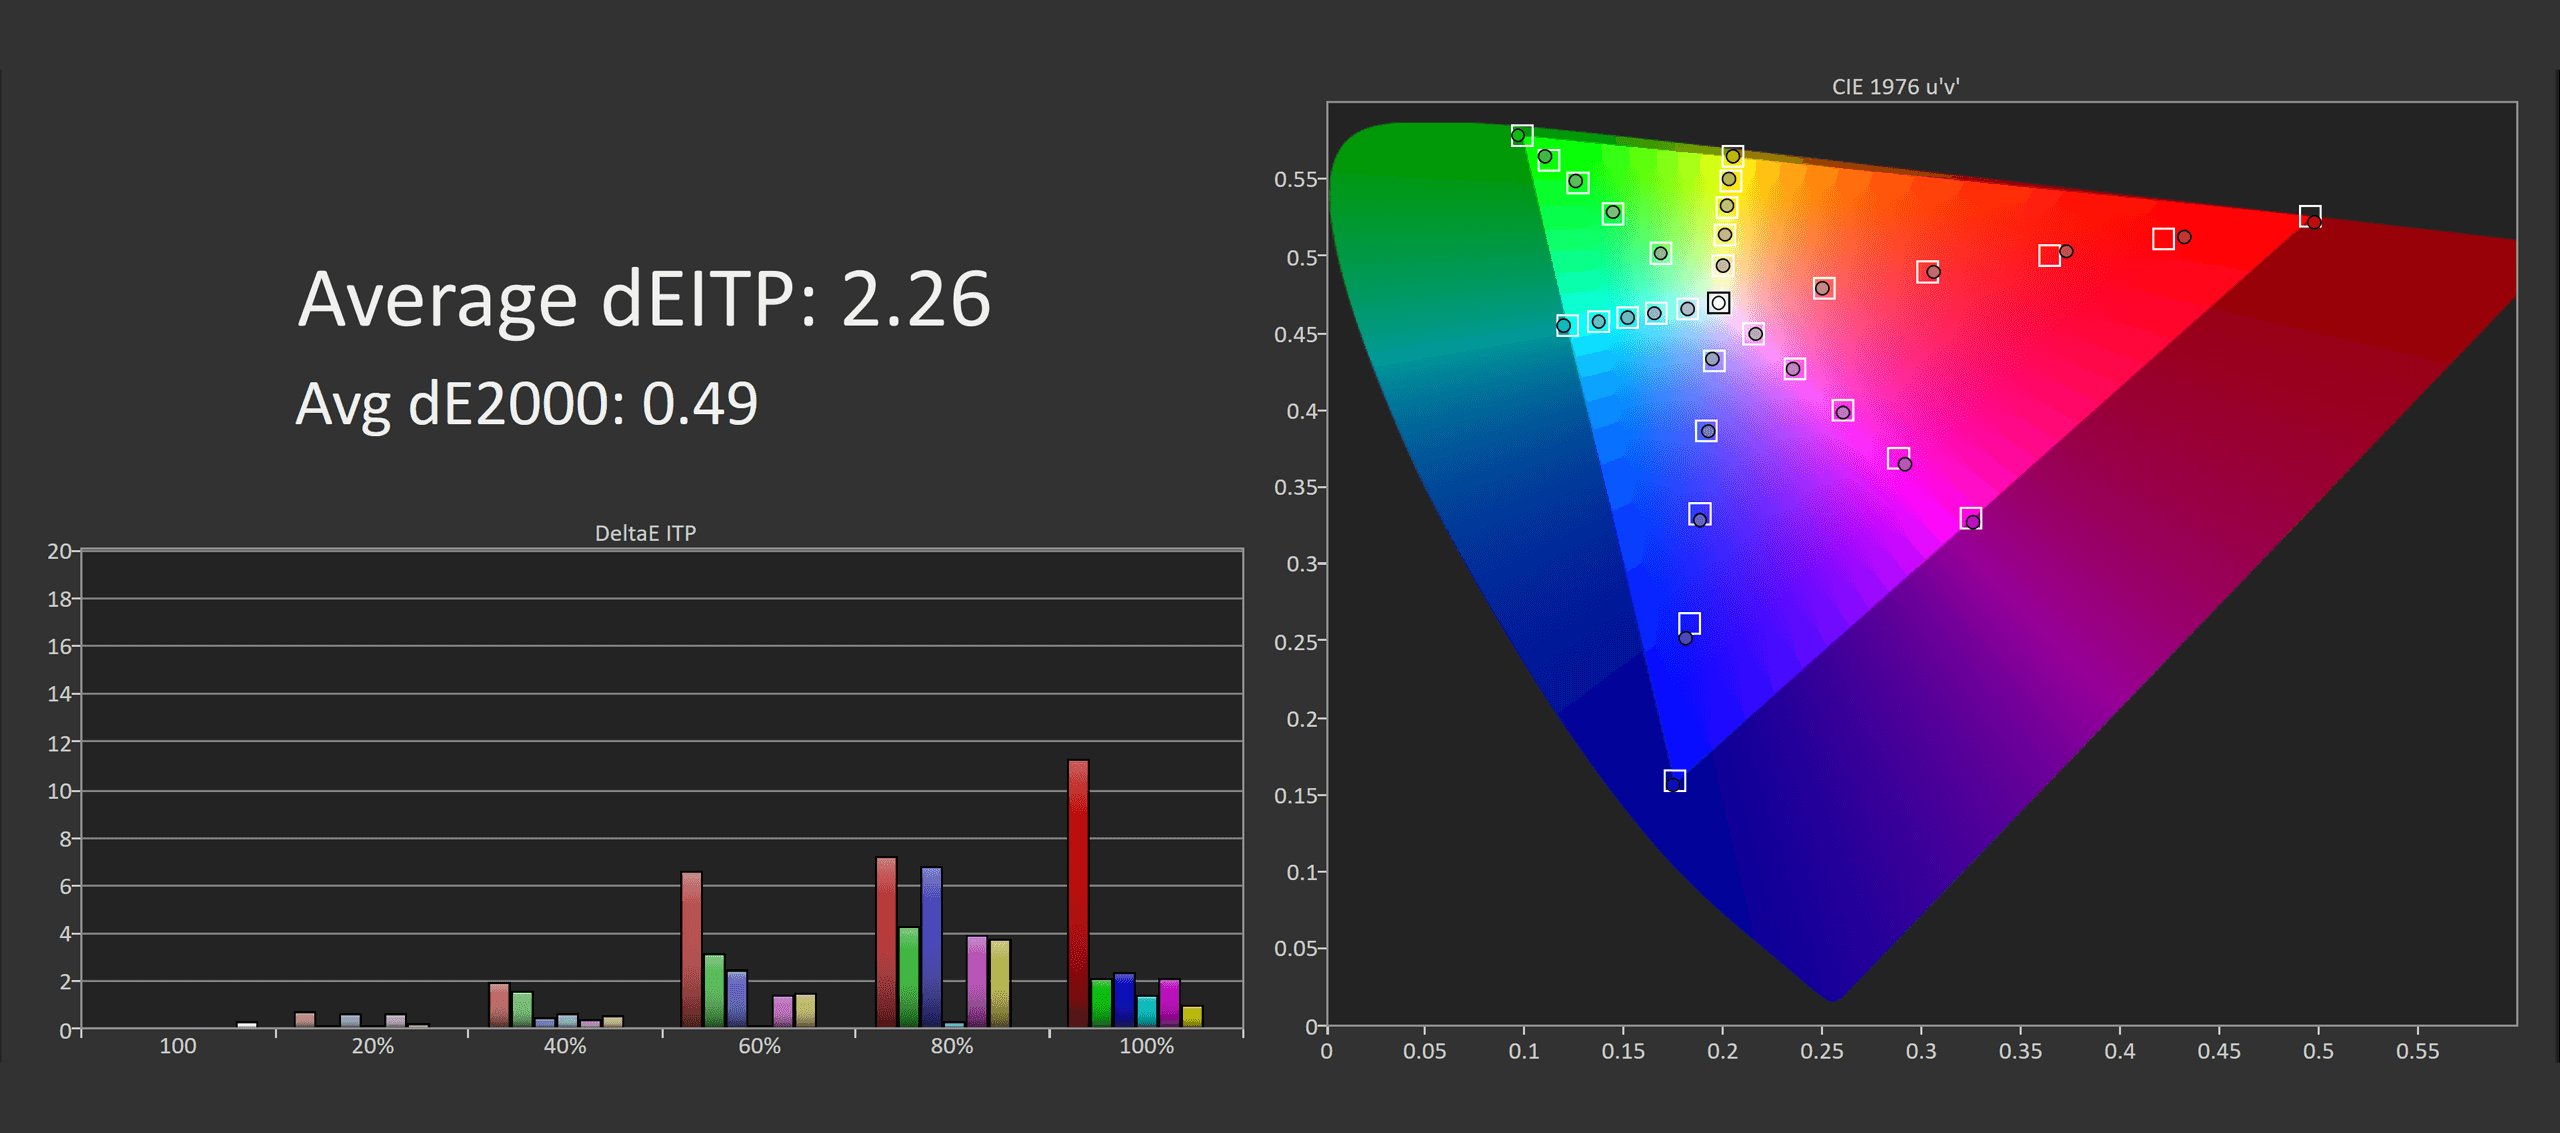The height and width of the screenshot is (1133, 2560).
Task: Click the magenta bar in the 100% group
Action: pyautogui.click(x=1169, y=1003)
